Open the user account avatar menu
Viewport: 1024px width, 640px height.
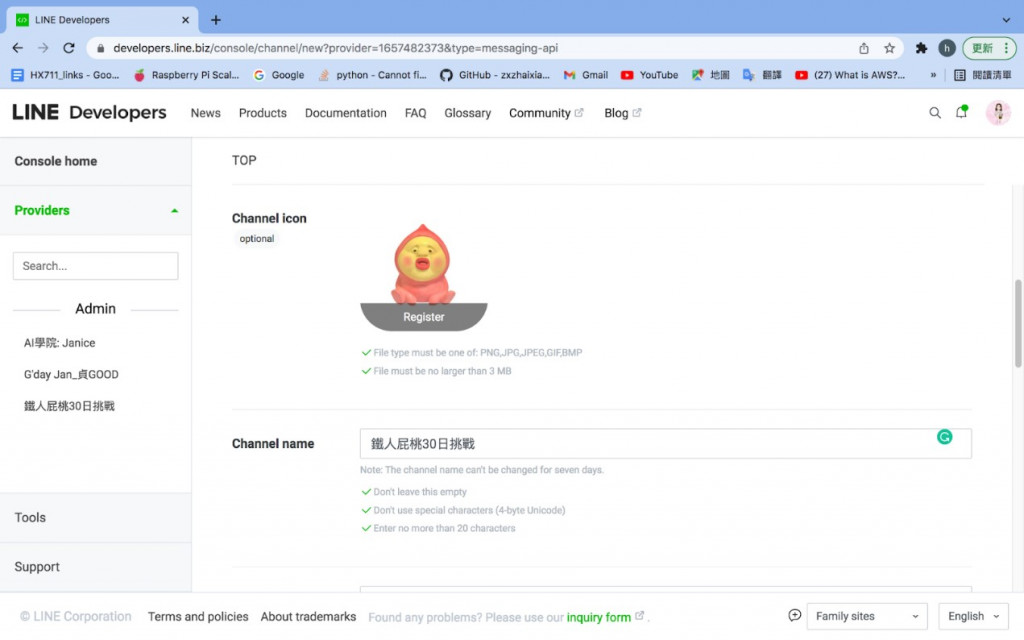coord(998,112)
